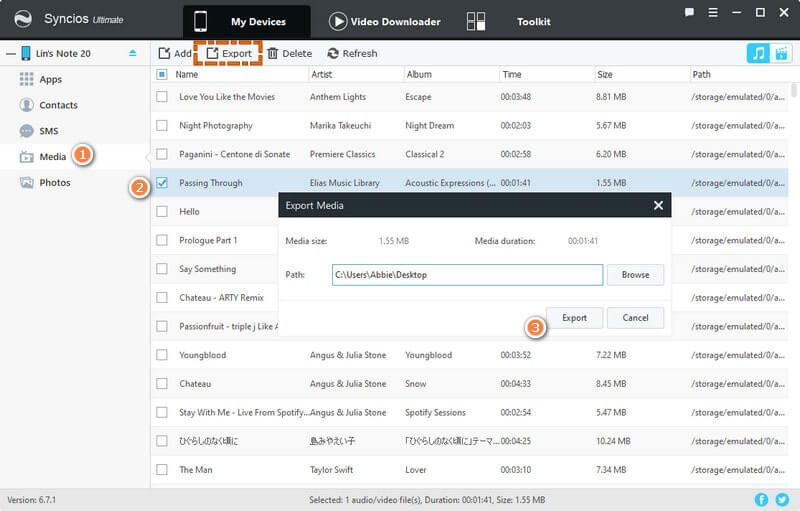Check Paganini - Centone di Sonate checkbox
The width and height of the screenshot is (800, 511).
(162, 154)
